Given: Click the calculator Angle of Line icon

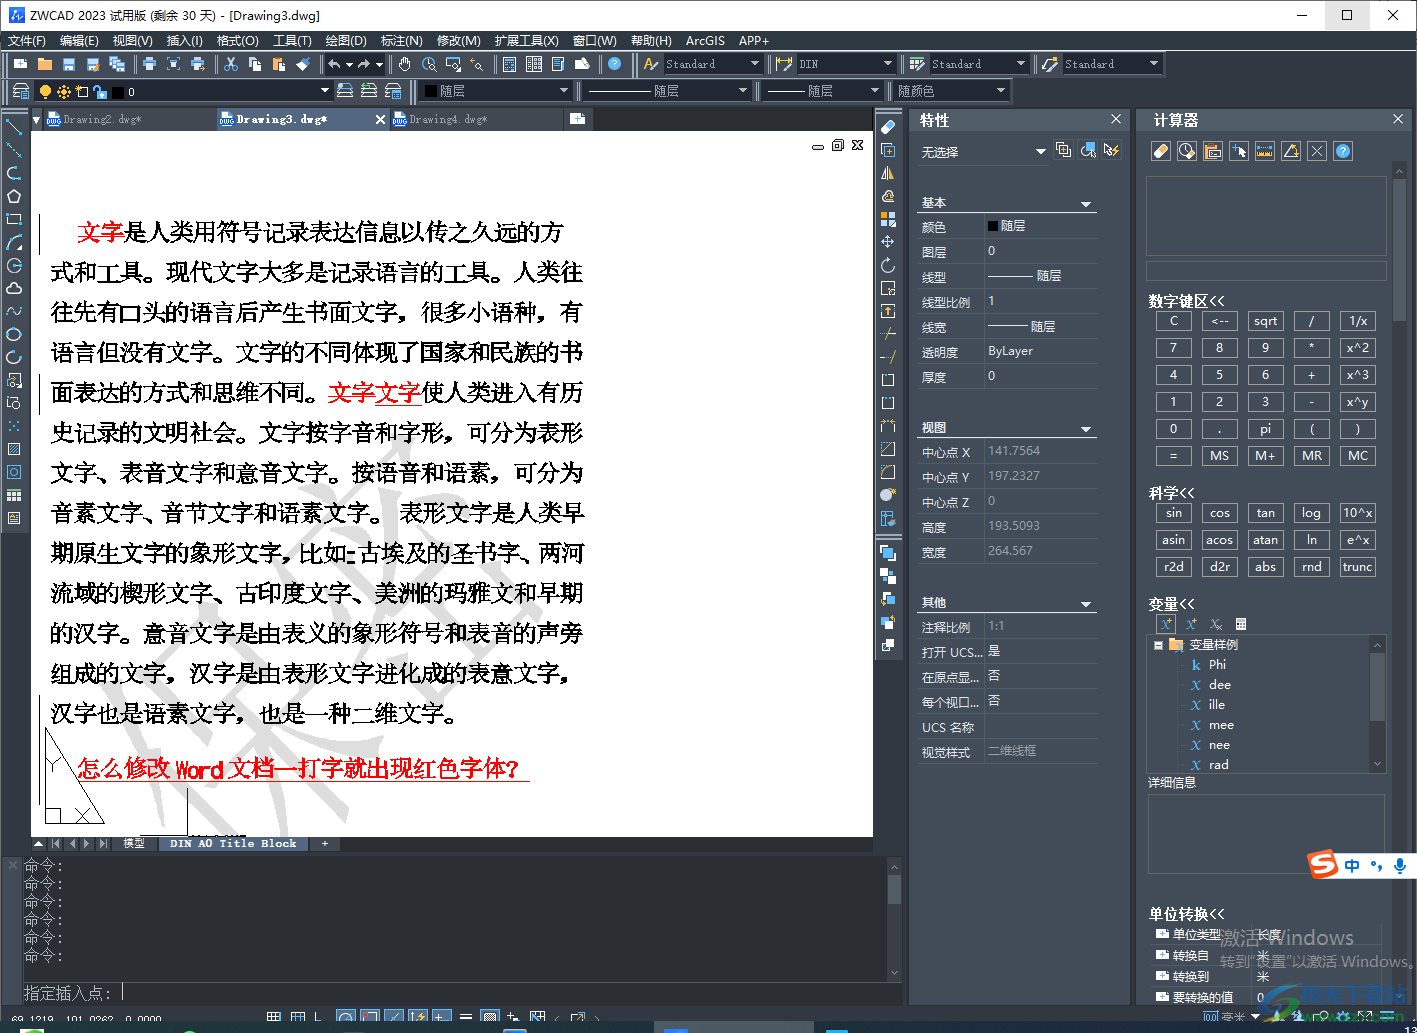Looking at the screenshot, I should (x=1291, y=151).
